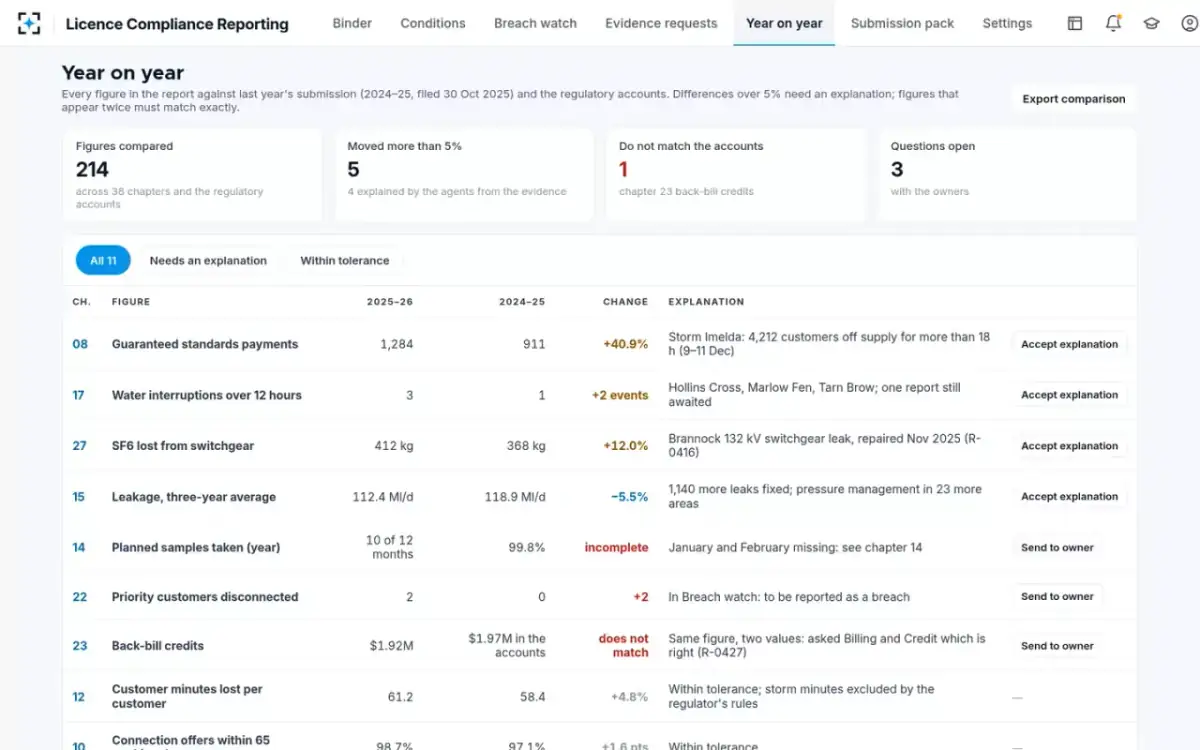Click the red 'incomplete' status

pyautogui.click(x=617, y=548)
